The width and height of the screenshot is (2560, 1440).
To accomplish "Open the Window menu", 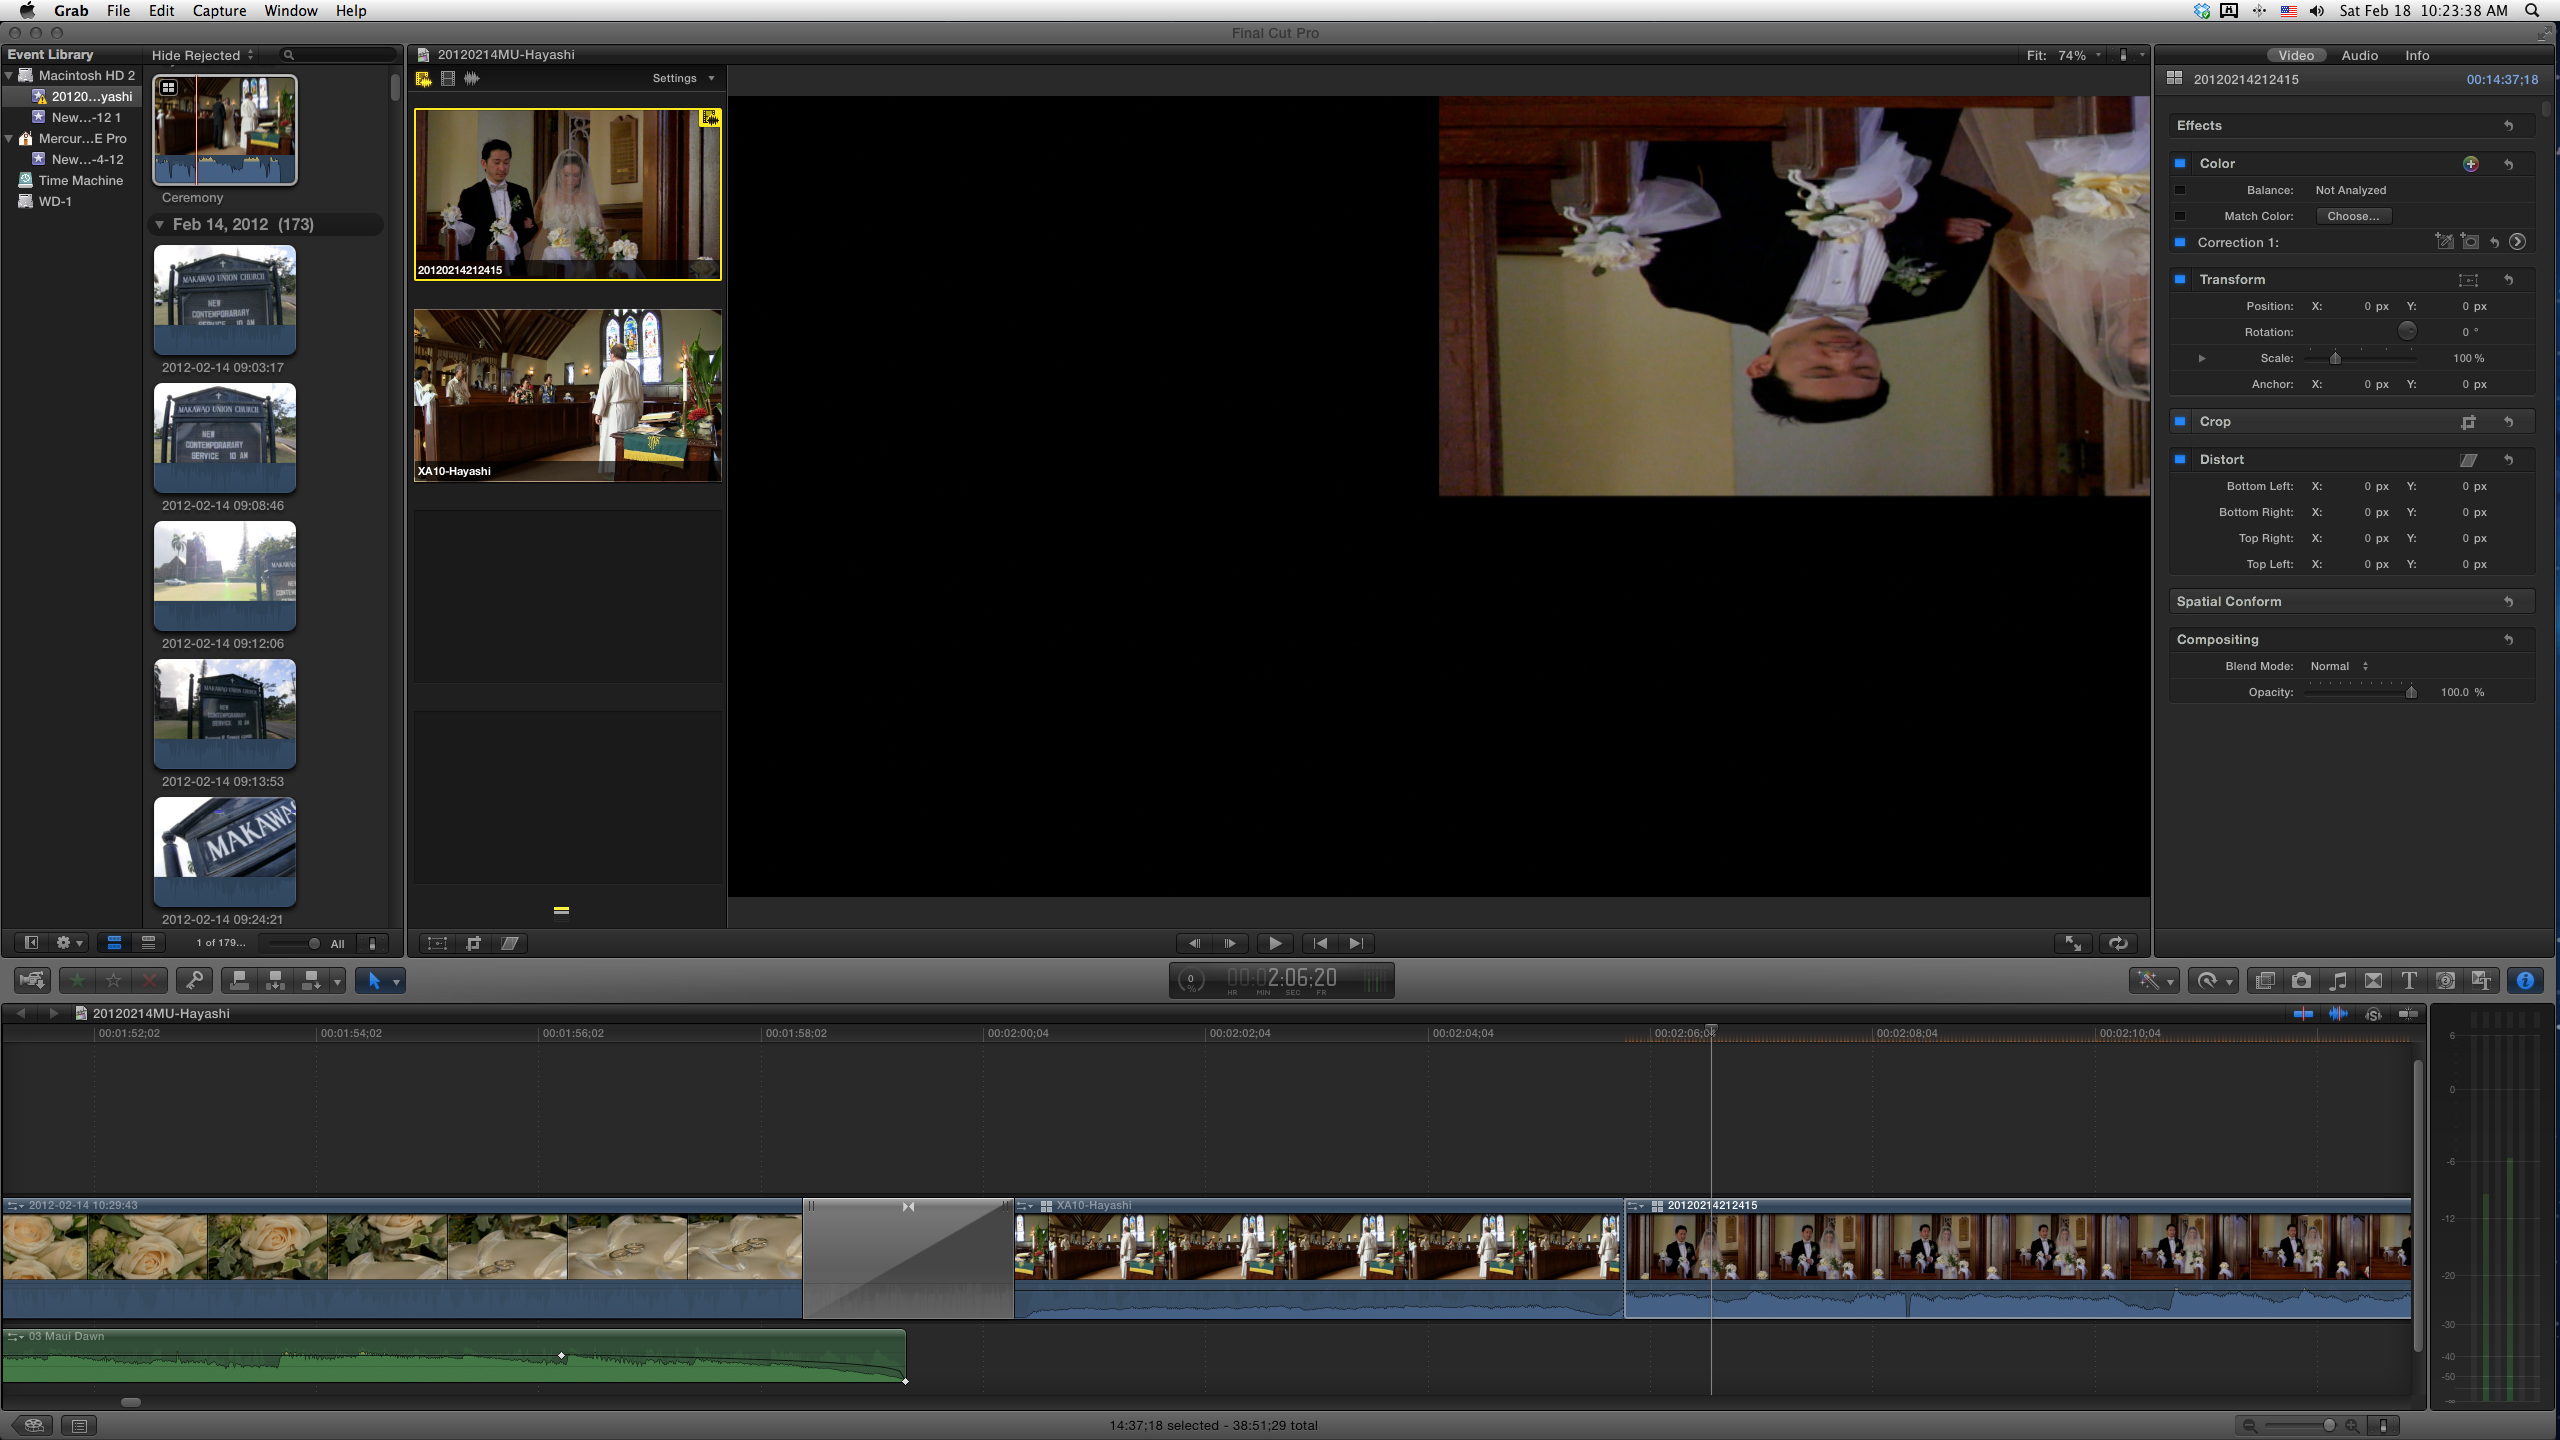I will pos(290,10).
